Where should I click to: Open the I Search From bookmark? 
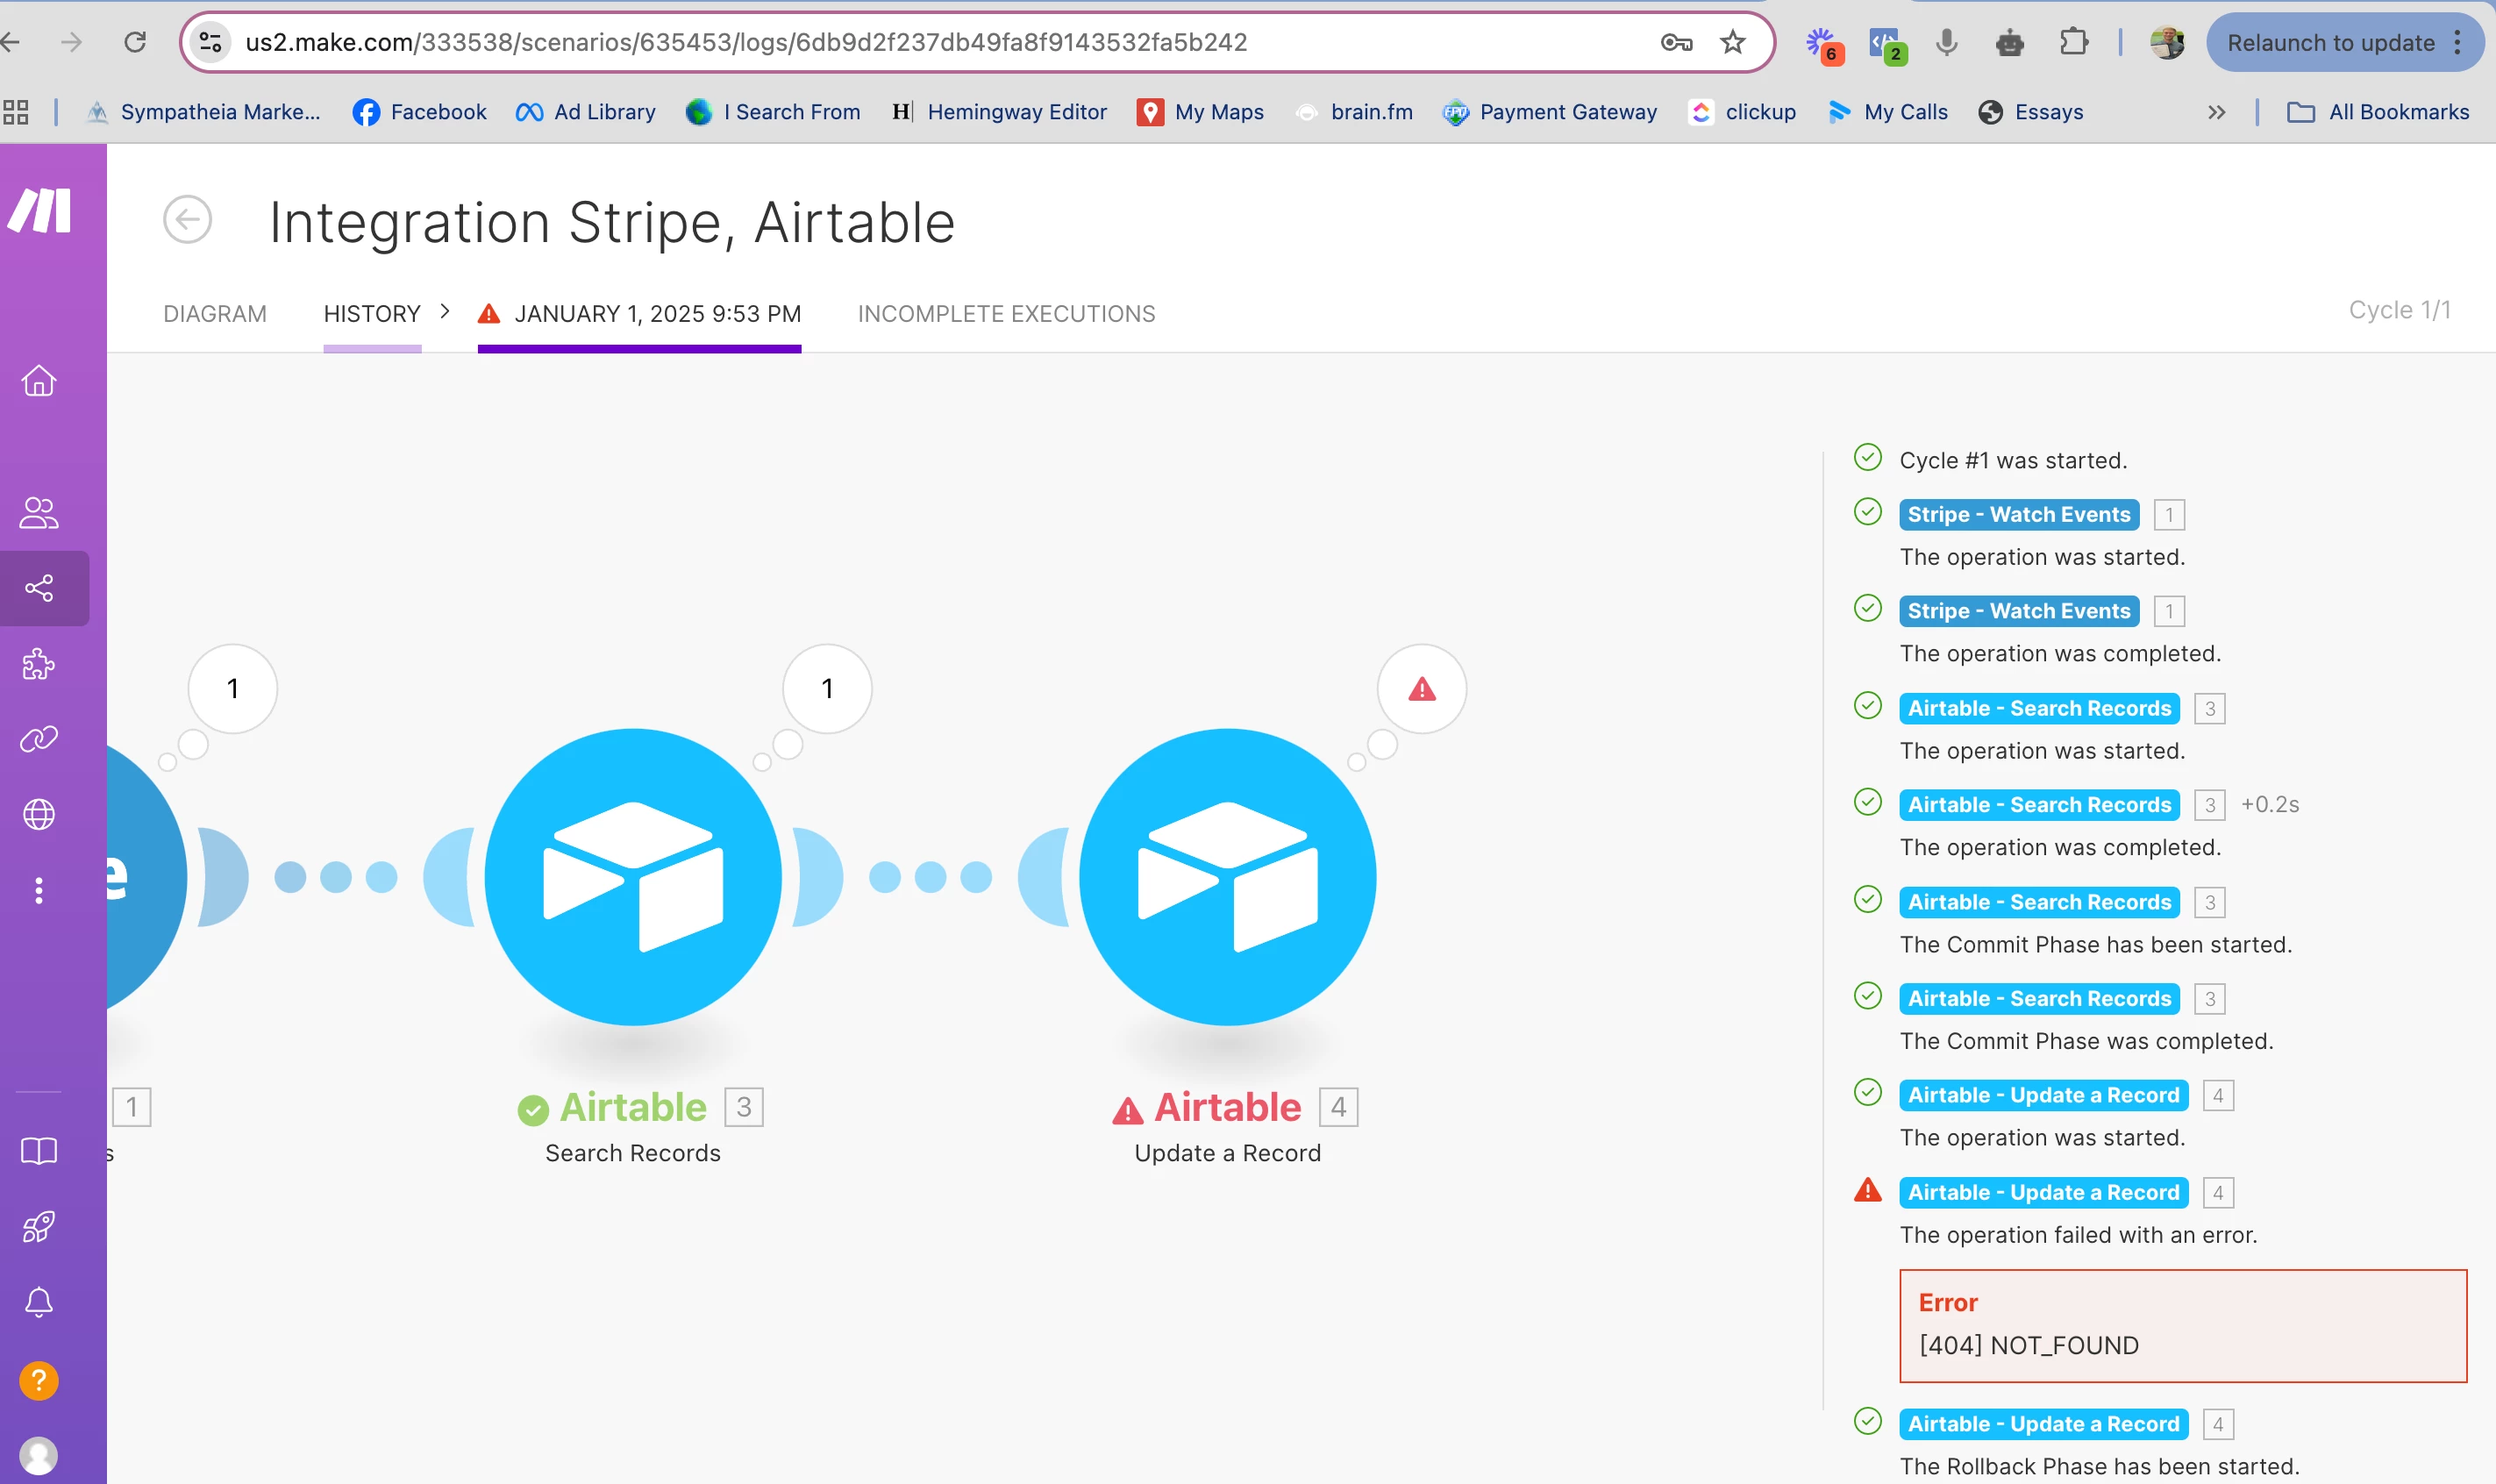[x=773, y=112]
